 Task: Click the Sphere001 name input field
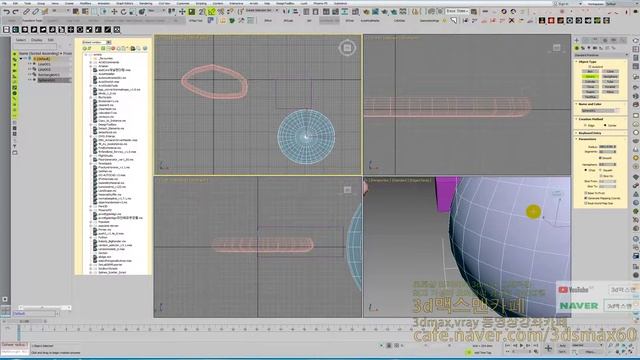(598, 111)
